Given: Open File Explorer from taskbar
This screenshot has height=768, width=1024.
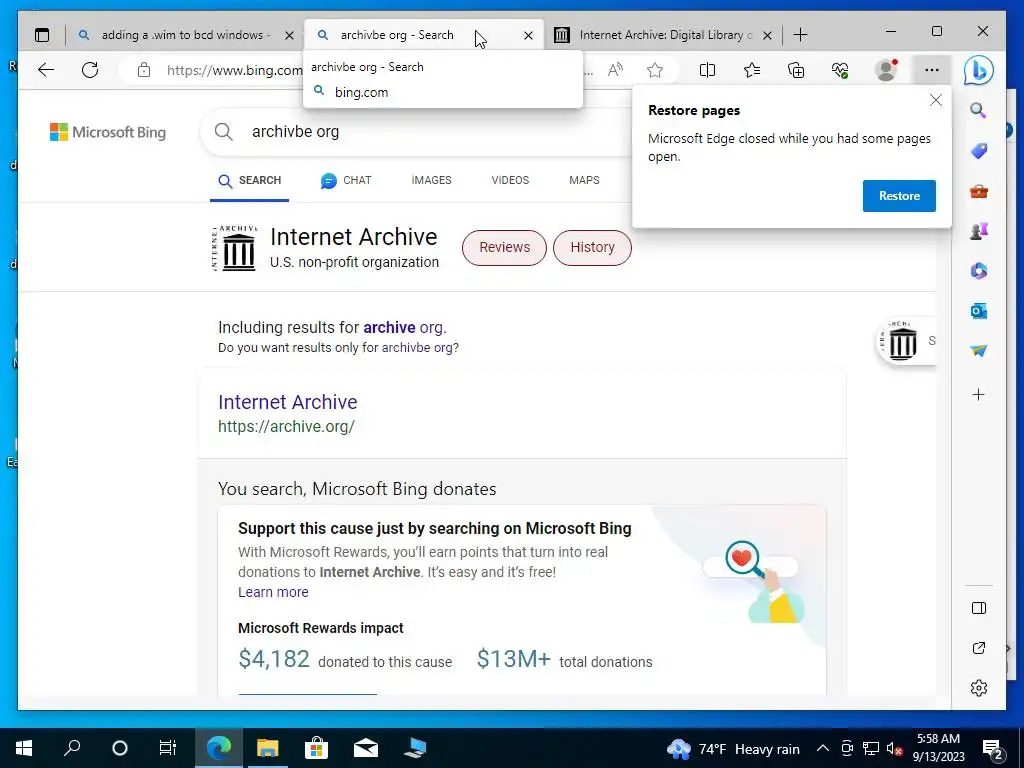Looking at the screenshot, I should 267,748.
